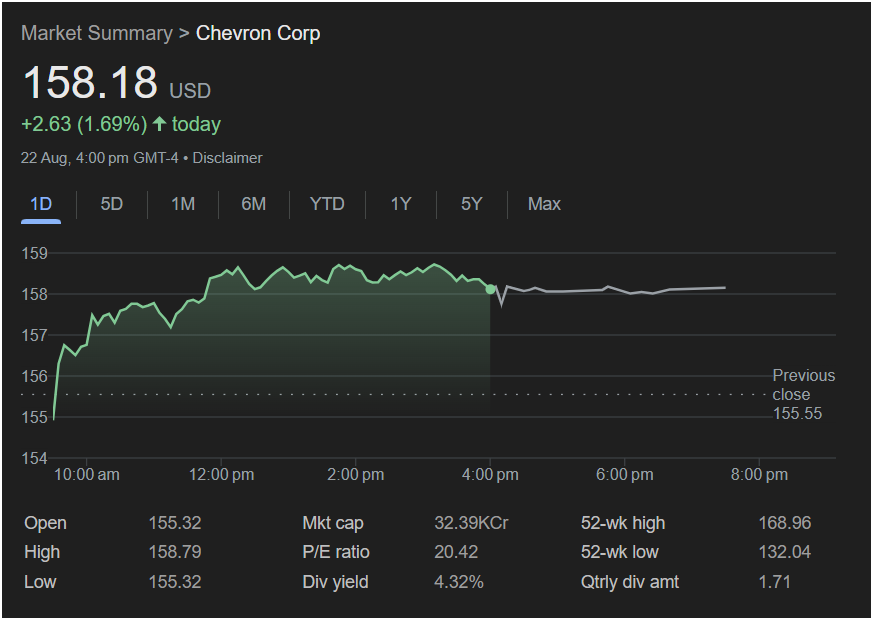The image size is (873, 620).
Task: Click the Chevron Corp title
Action: point(258,33)
